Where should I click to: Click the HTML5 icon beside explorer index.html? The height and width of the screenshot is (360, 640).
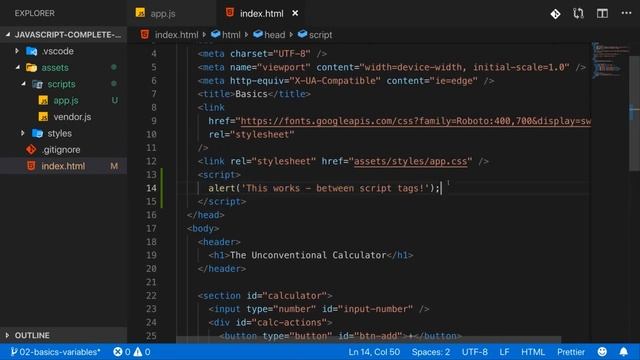pos(31,166)
